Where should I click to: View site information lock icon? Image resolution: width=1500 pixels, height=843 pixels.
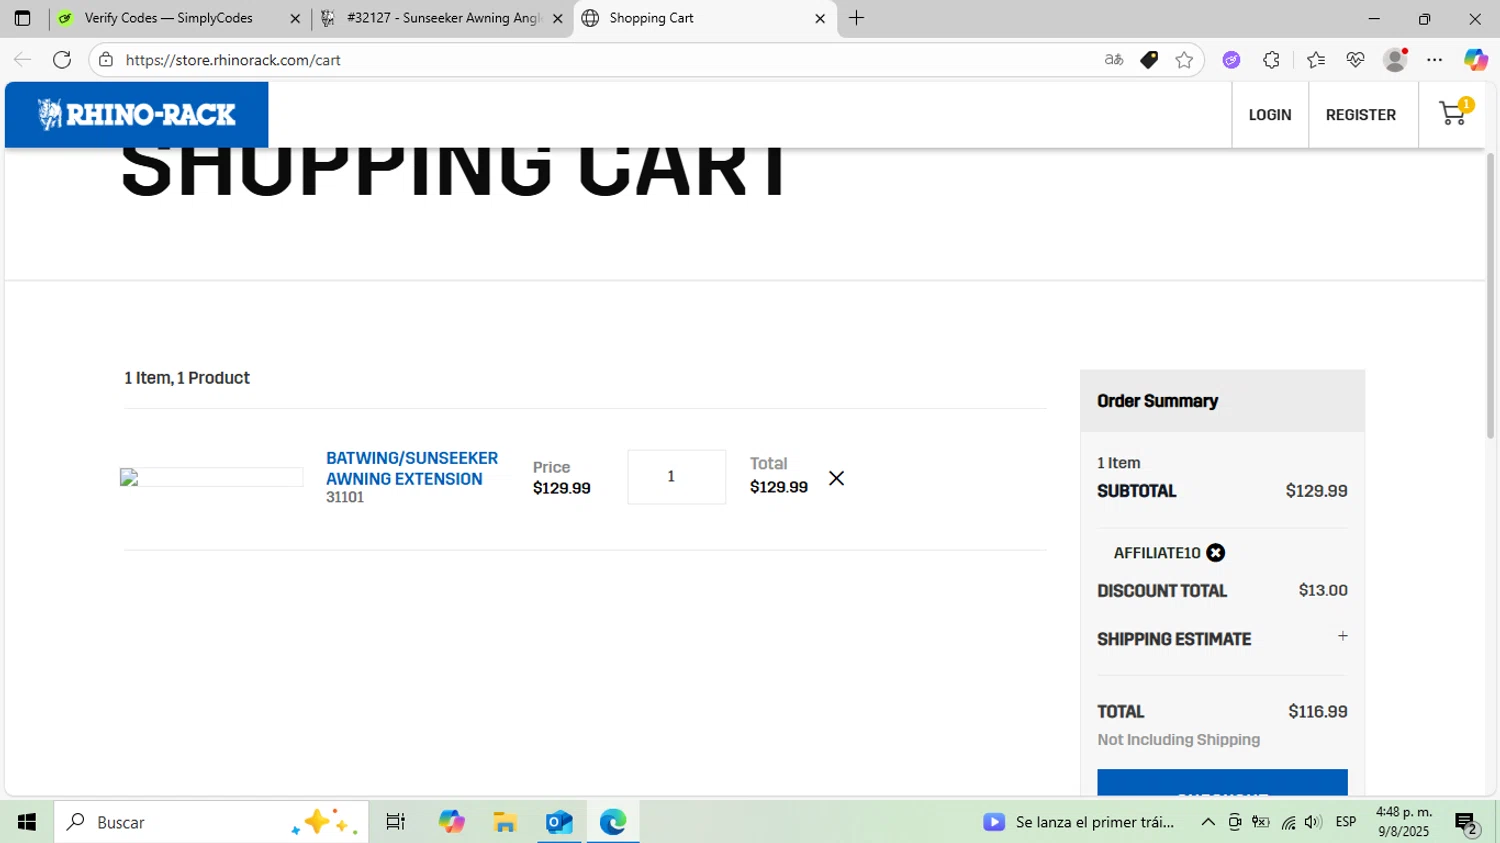tap(106, 60)
